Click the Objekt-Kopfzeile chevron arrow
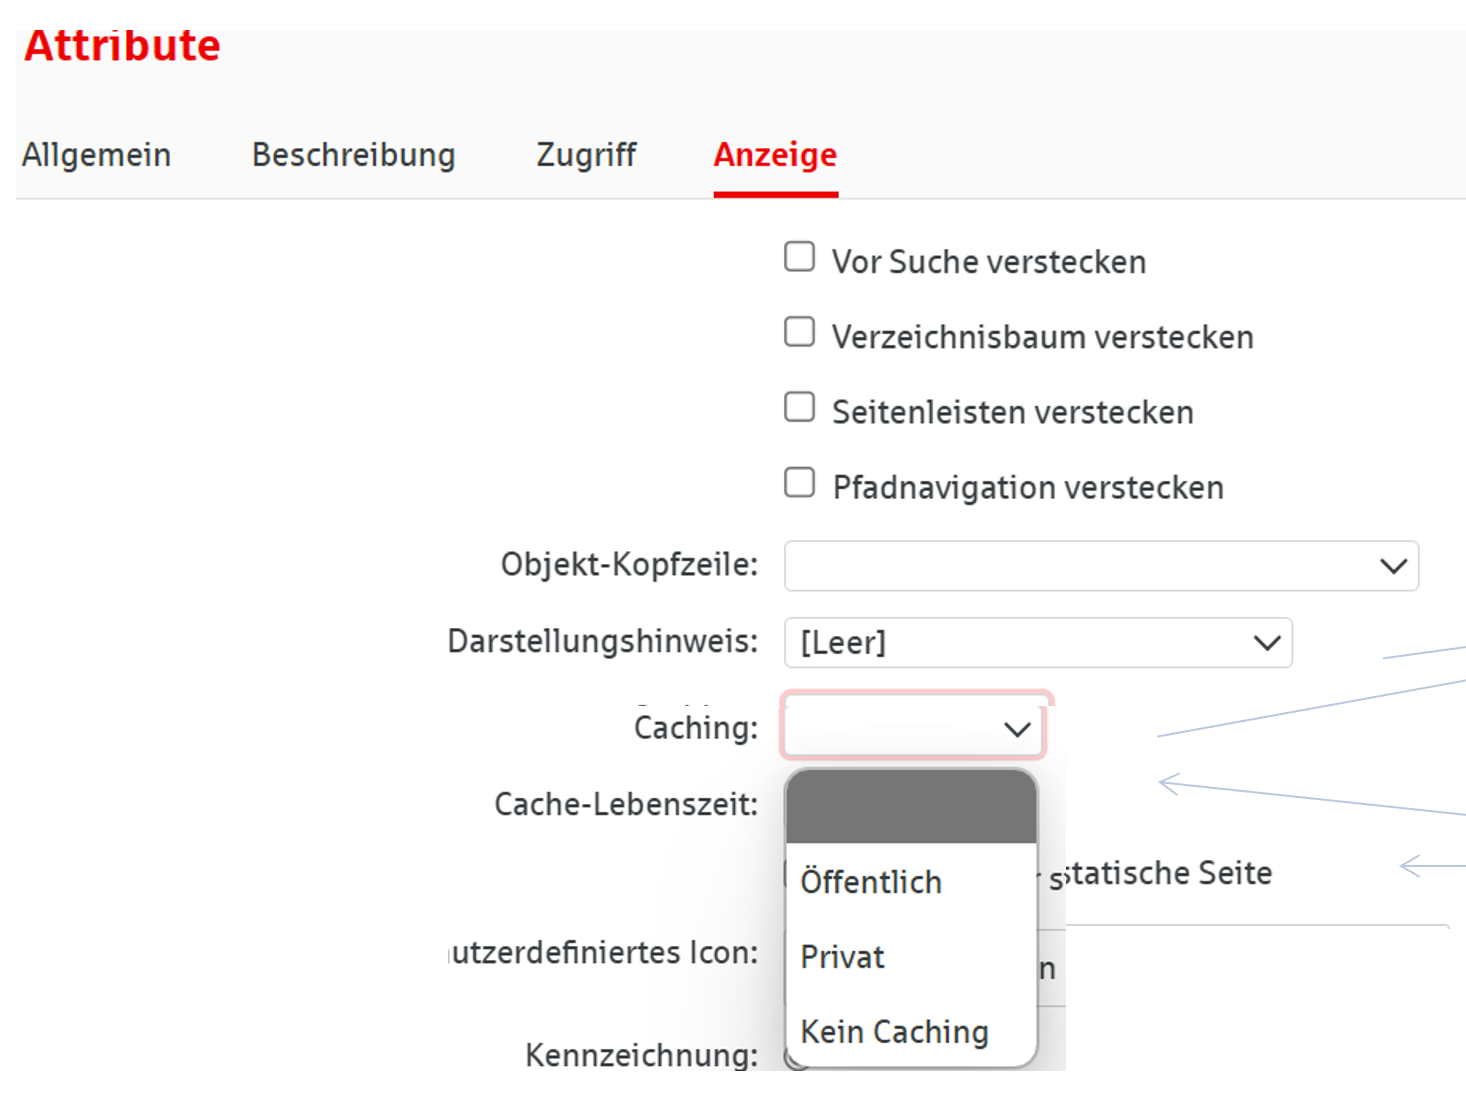The image size is (1466, 1093). 1393,566
